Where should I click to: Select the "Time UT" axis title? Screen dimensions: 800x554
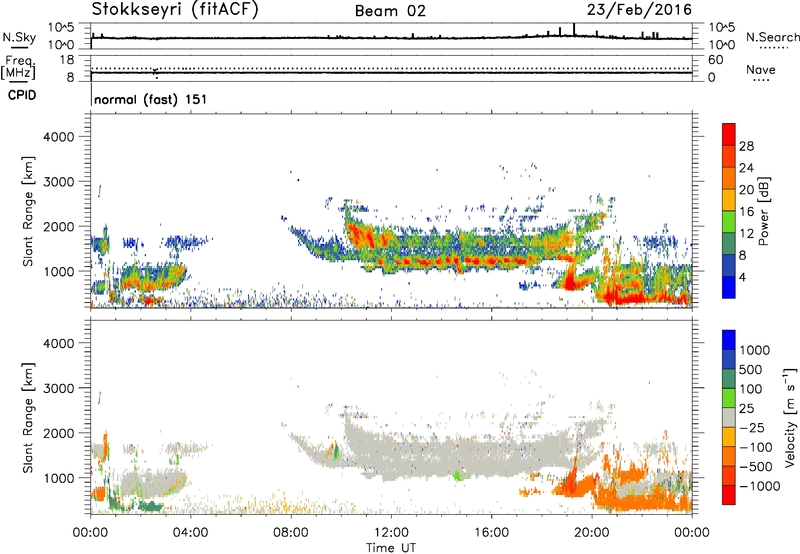[391, 548]
